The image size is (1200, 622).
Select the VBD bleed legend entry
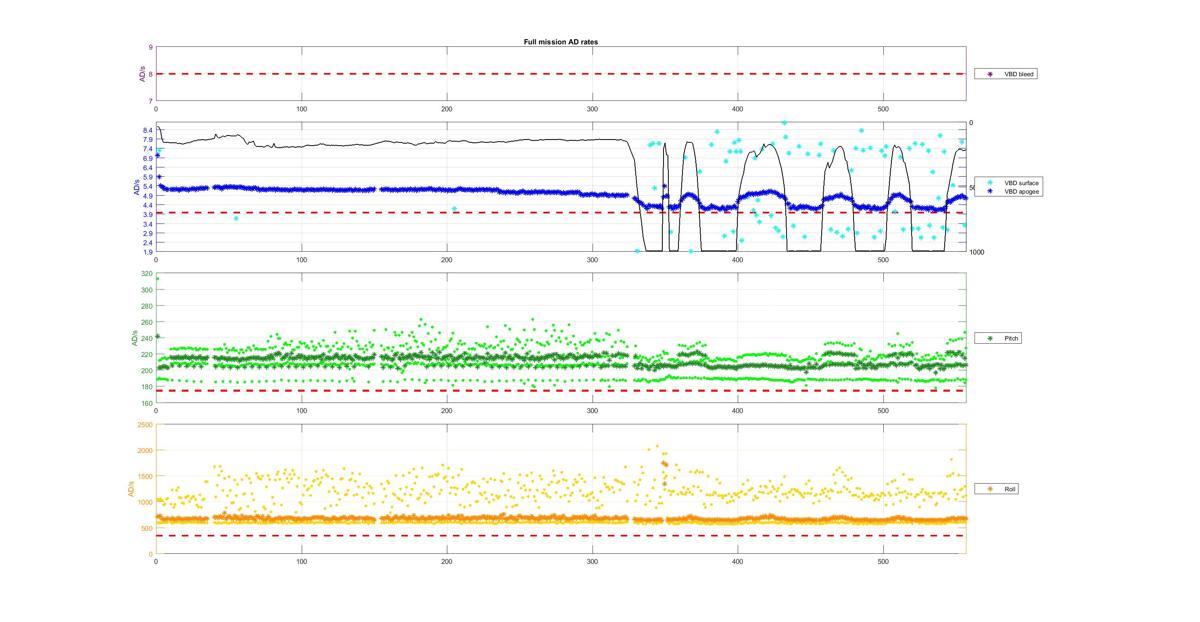(1005, 74)
